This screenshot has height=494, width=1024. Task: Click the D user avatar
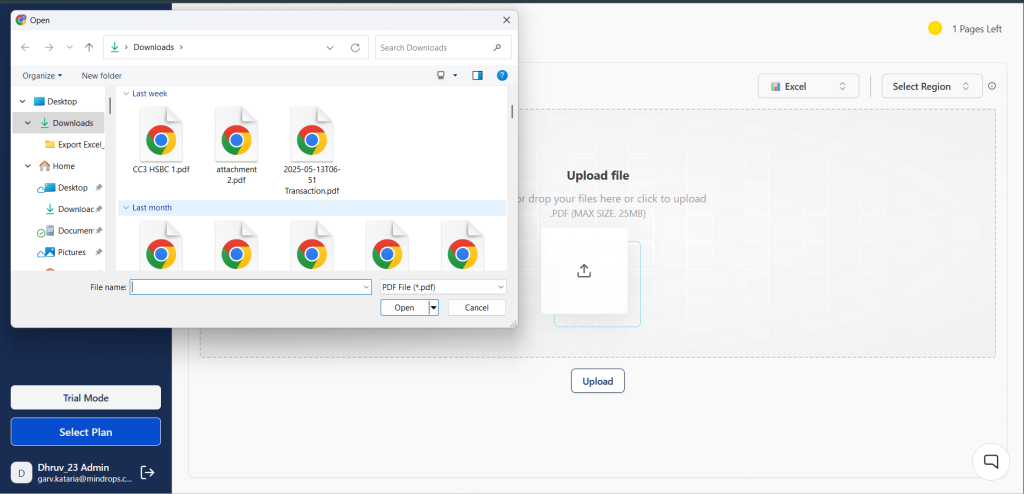pos(21,472)
